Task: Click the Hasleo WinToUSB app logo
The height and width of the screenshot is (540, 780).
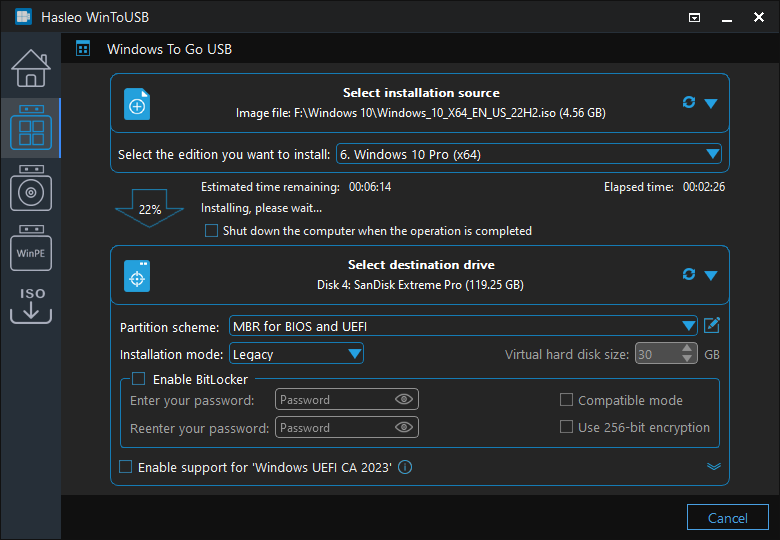Action: click(23, 17)
